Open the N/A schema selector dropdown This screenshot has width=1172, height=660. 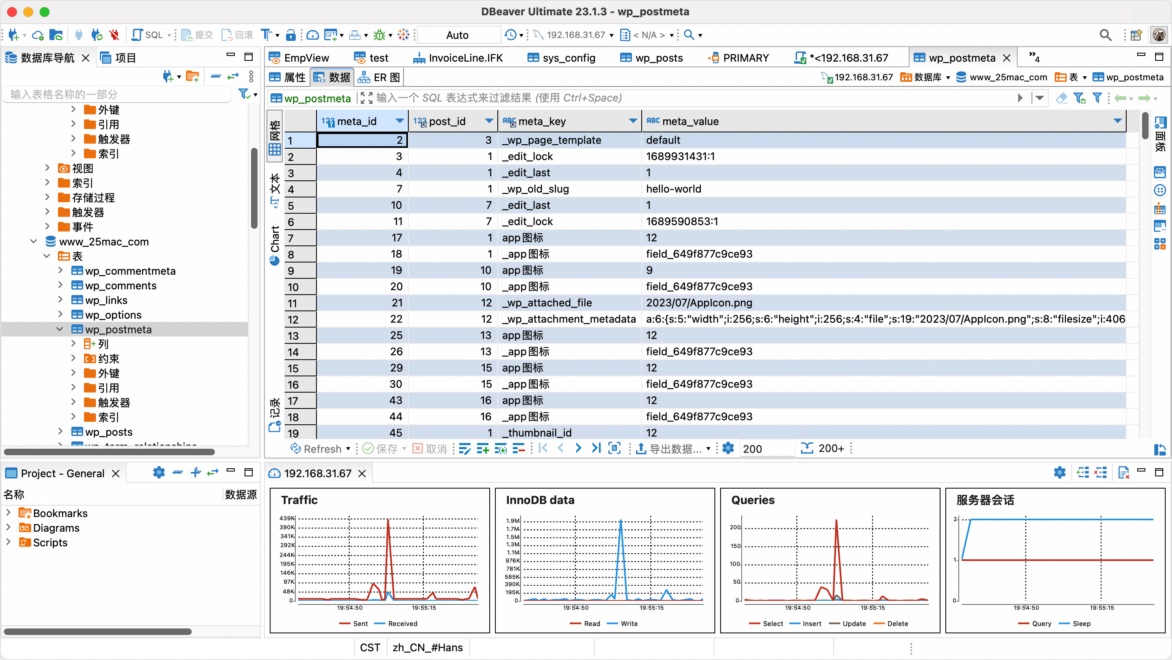(x=647, y=35)
